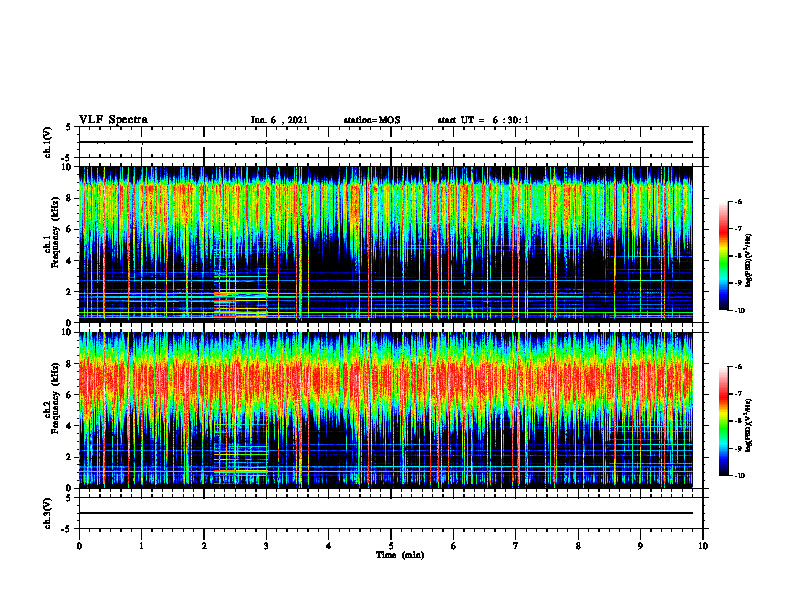
Task: Click time-axis tick label "4"
Action: 329,546
